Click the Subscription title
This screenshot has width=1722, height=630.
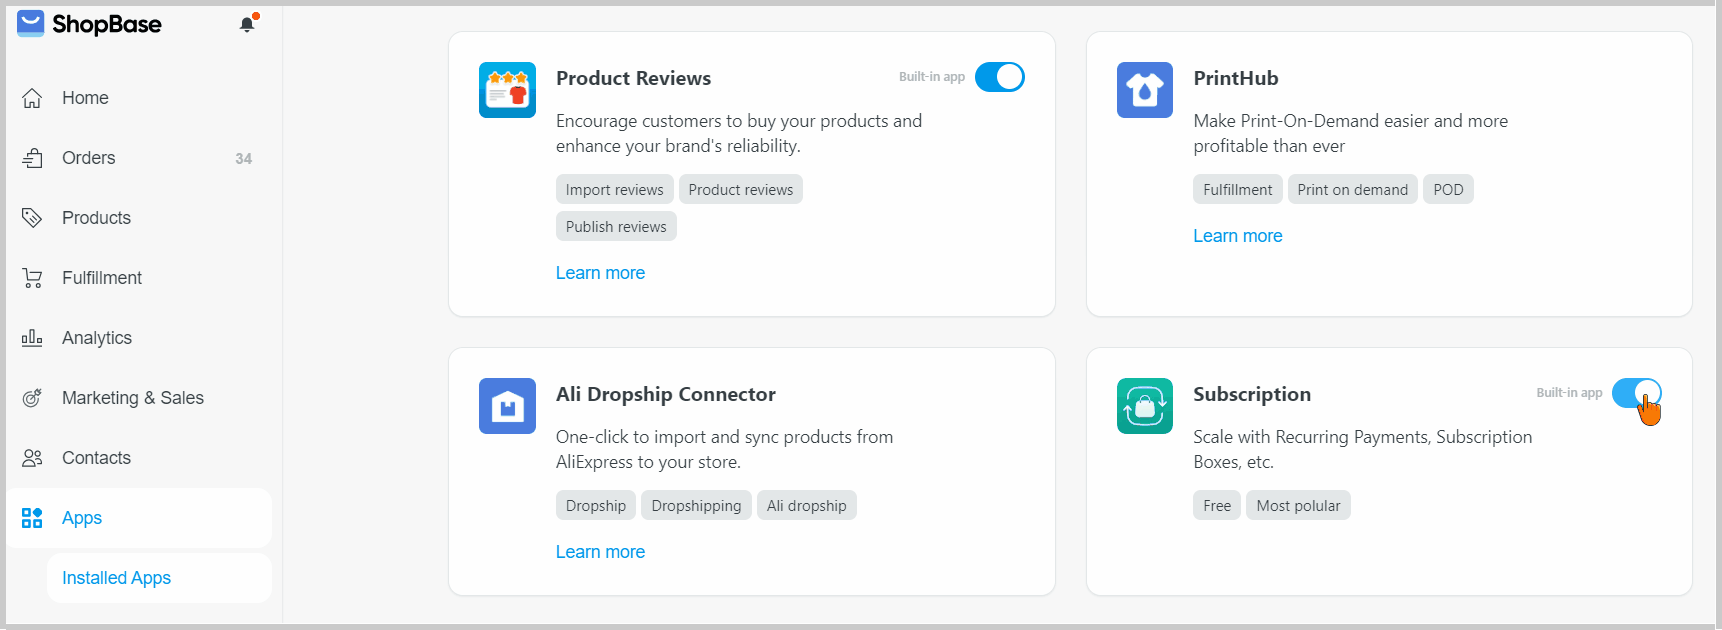[1252, 394]
